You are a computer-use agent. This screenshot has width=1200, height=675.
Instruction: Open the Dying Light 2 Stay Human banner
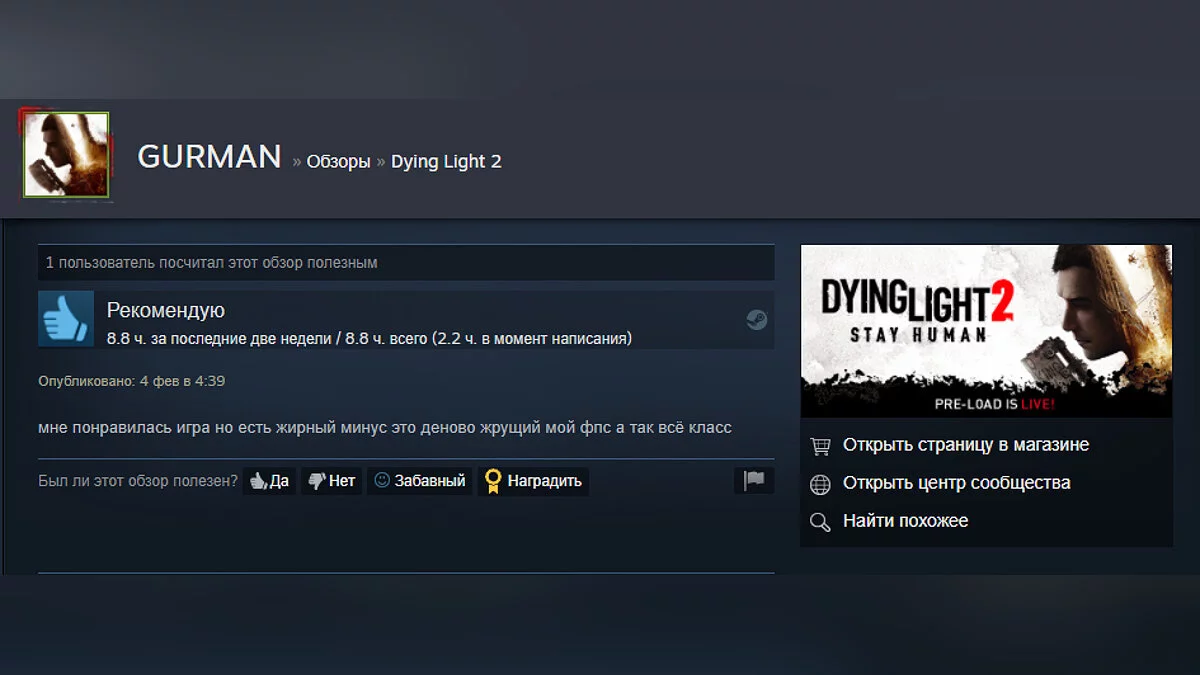(x=986, y=331)
